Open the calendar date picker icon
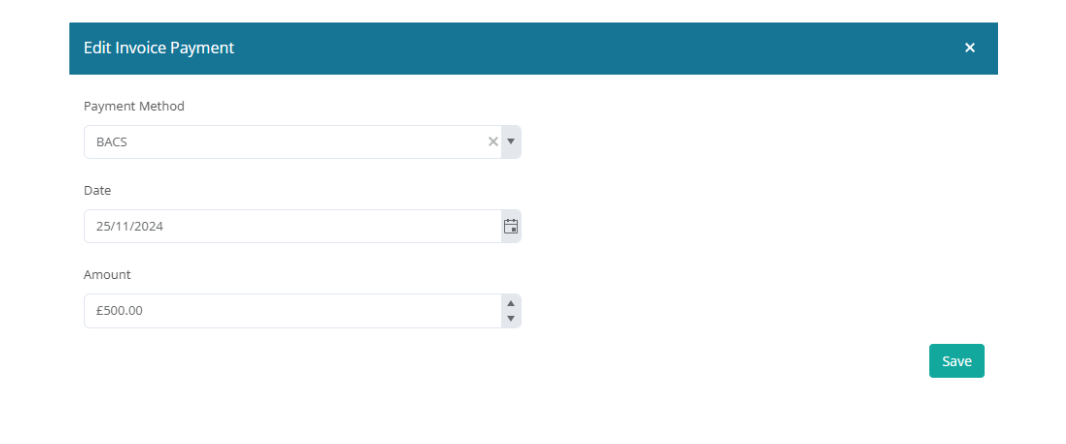Image resolution: width=1066 pixels, height=444 pixels. [511, 226]
